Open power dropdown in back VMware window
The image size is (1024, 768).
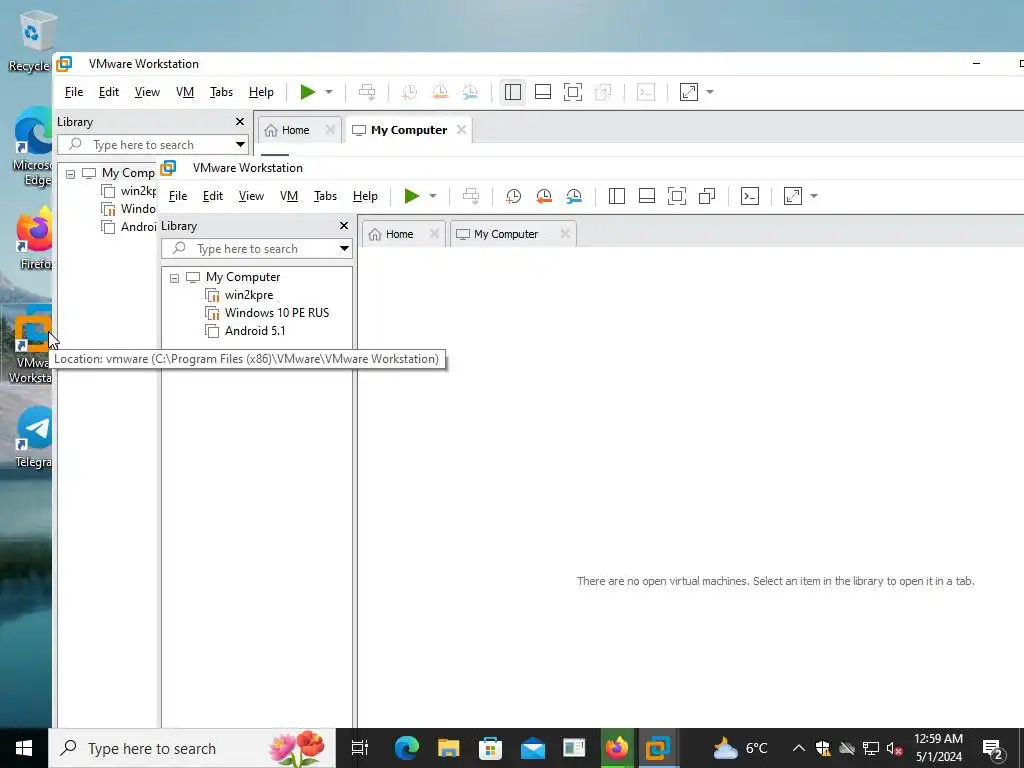[329, 92]
